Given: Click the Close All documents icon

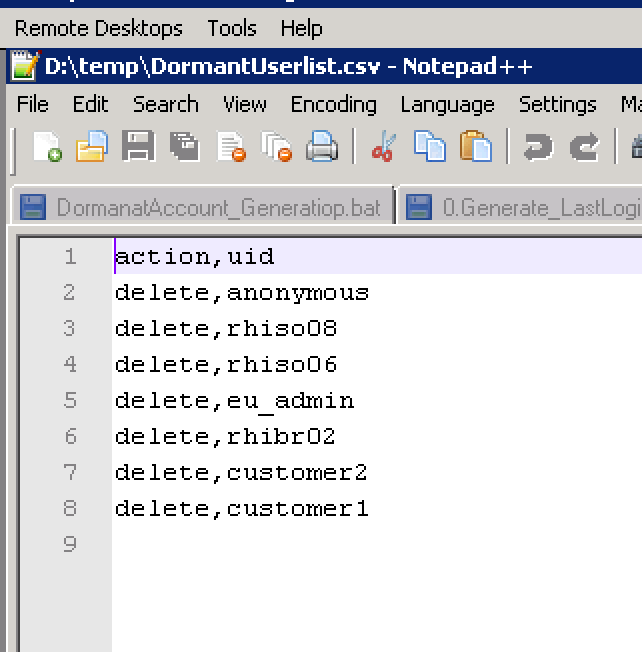Looking at the screenshot, I should (x=277, y=146).
